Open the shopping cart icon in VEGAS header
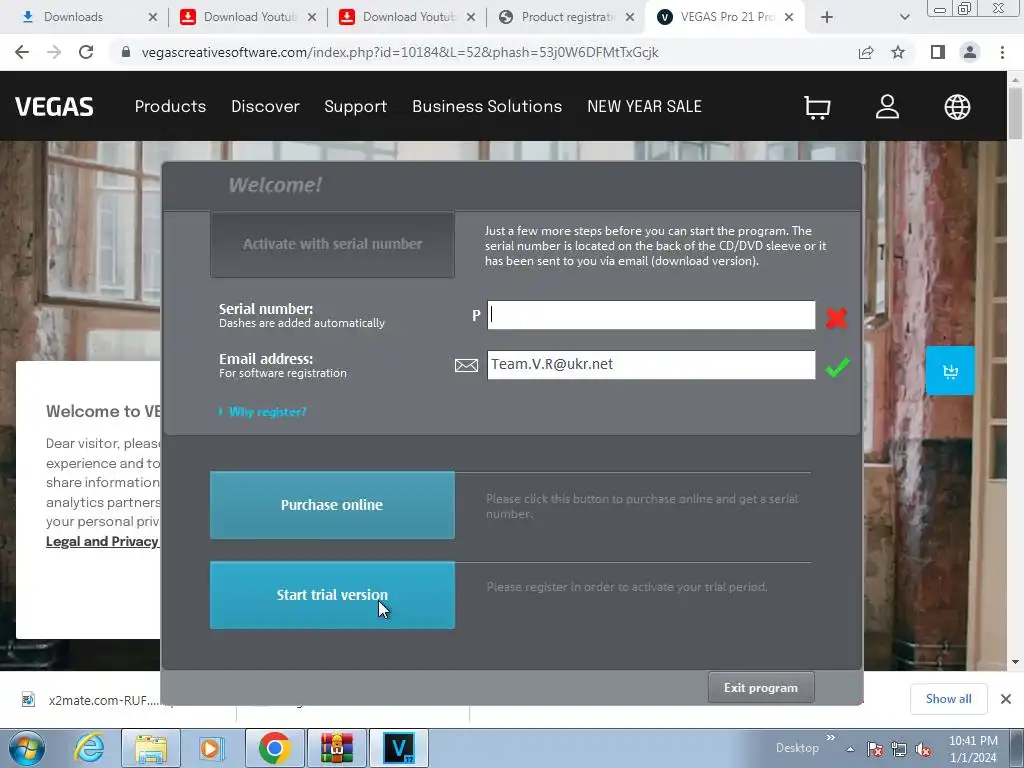This screenshot has width=1024, height=768. pos(817,107)
